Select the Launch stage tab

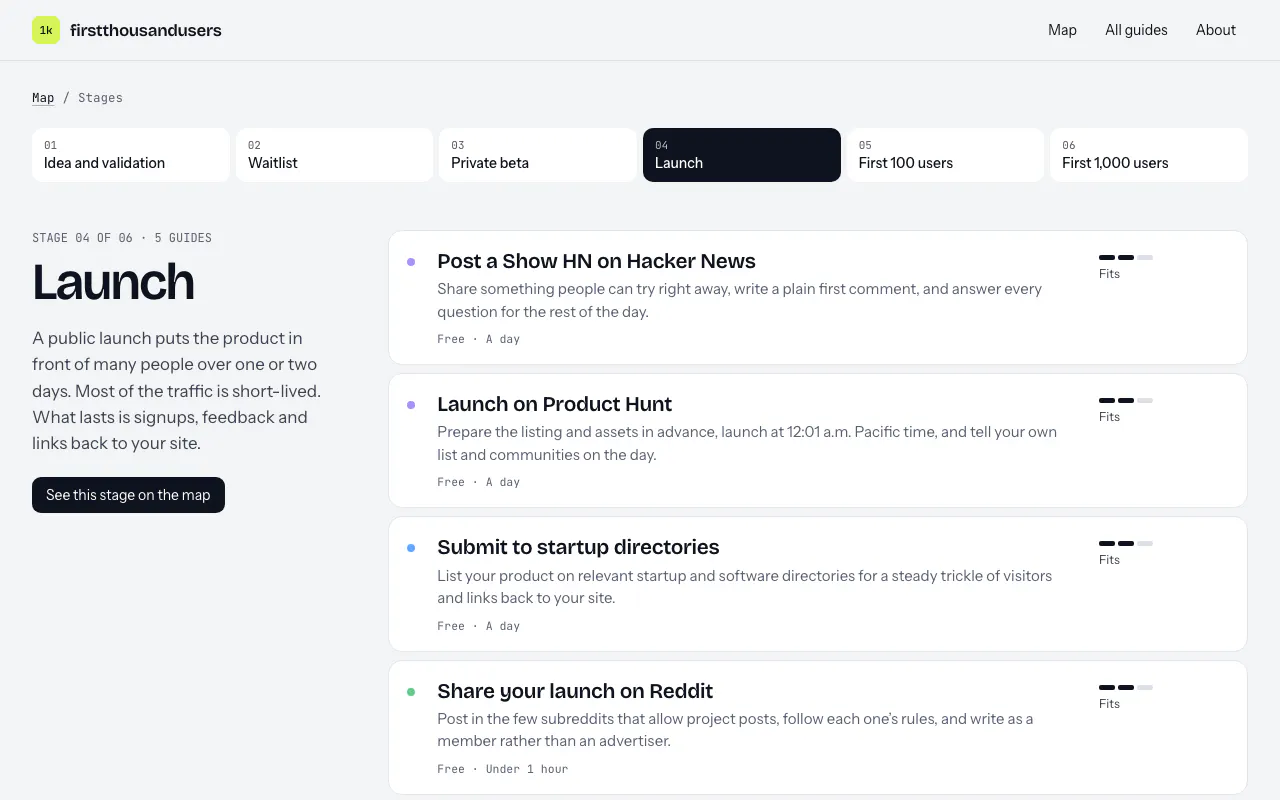pyautogui.click(x=742, y=155)
